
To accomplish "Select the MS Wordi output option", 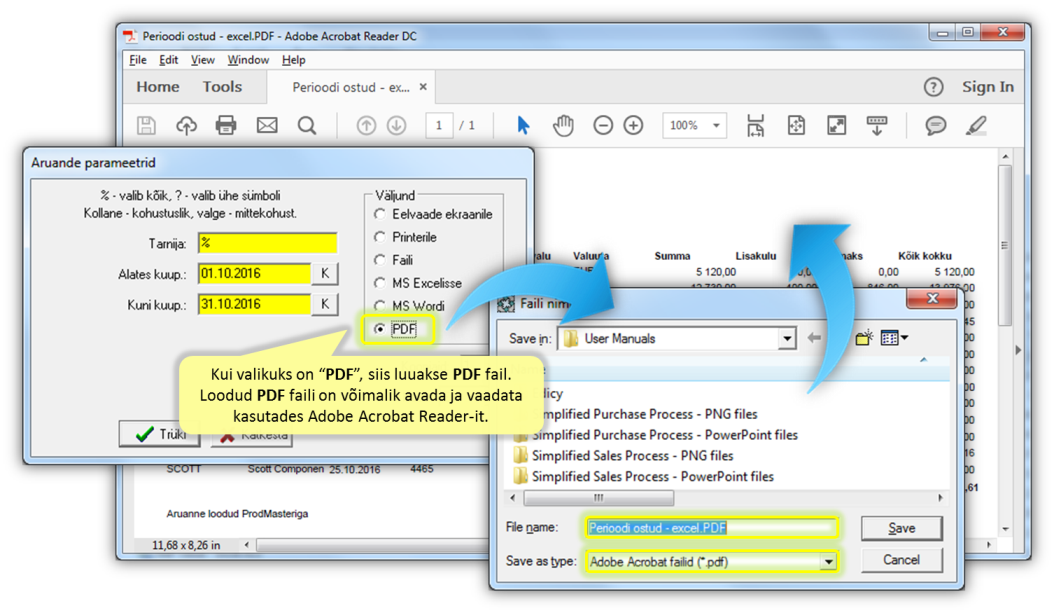I will (409, 306).
